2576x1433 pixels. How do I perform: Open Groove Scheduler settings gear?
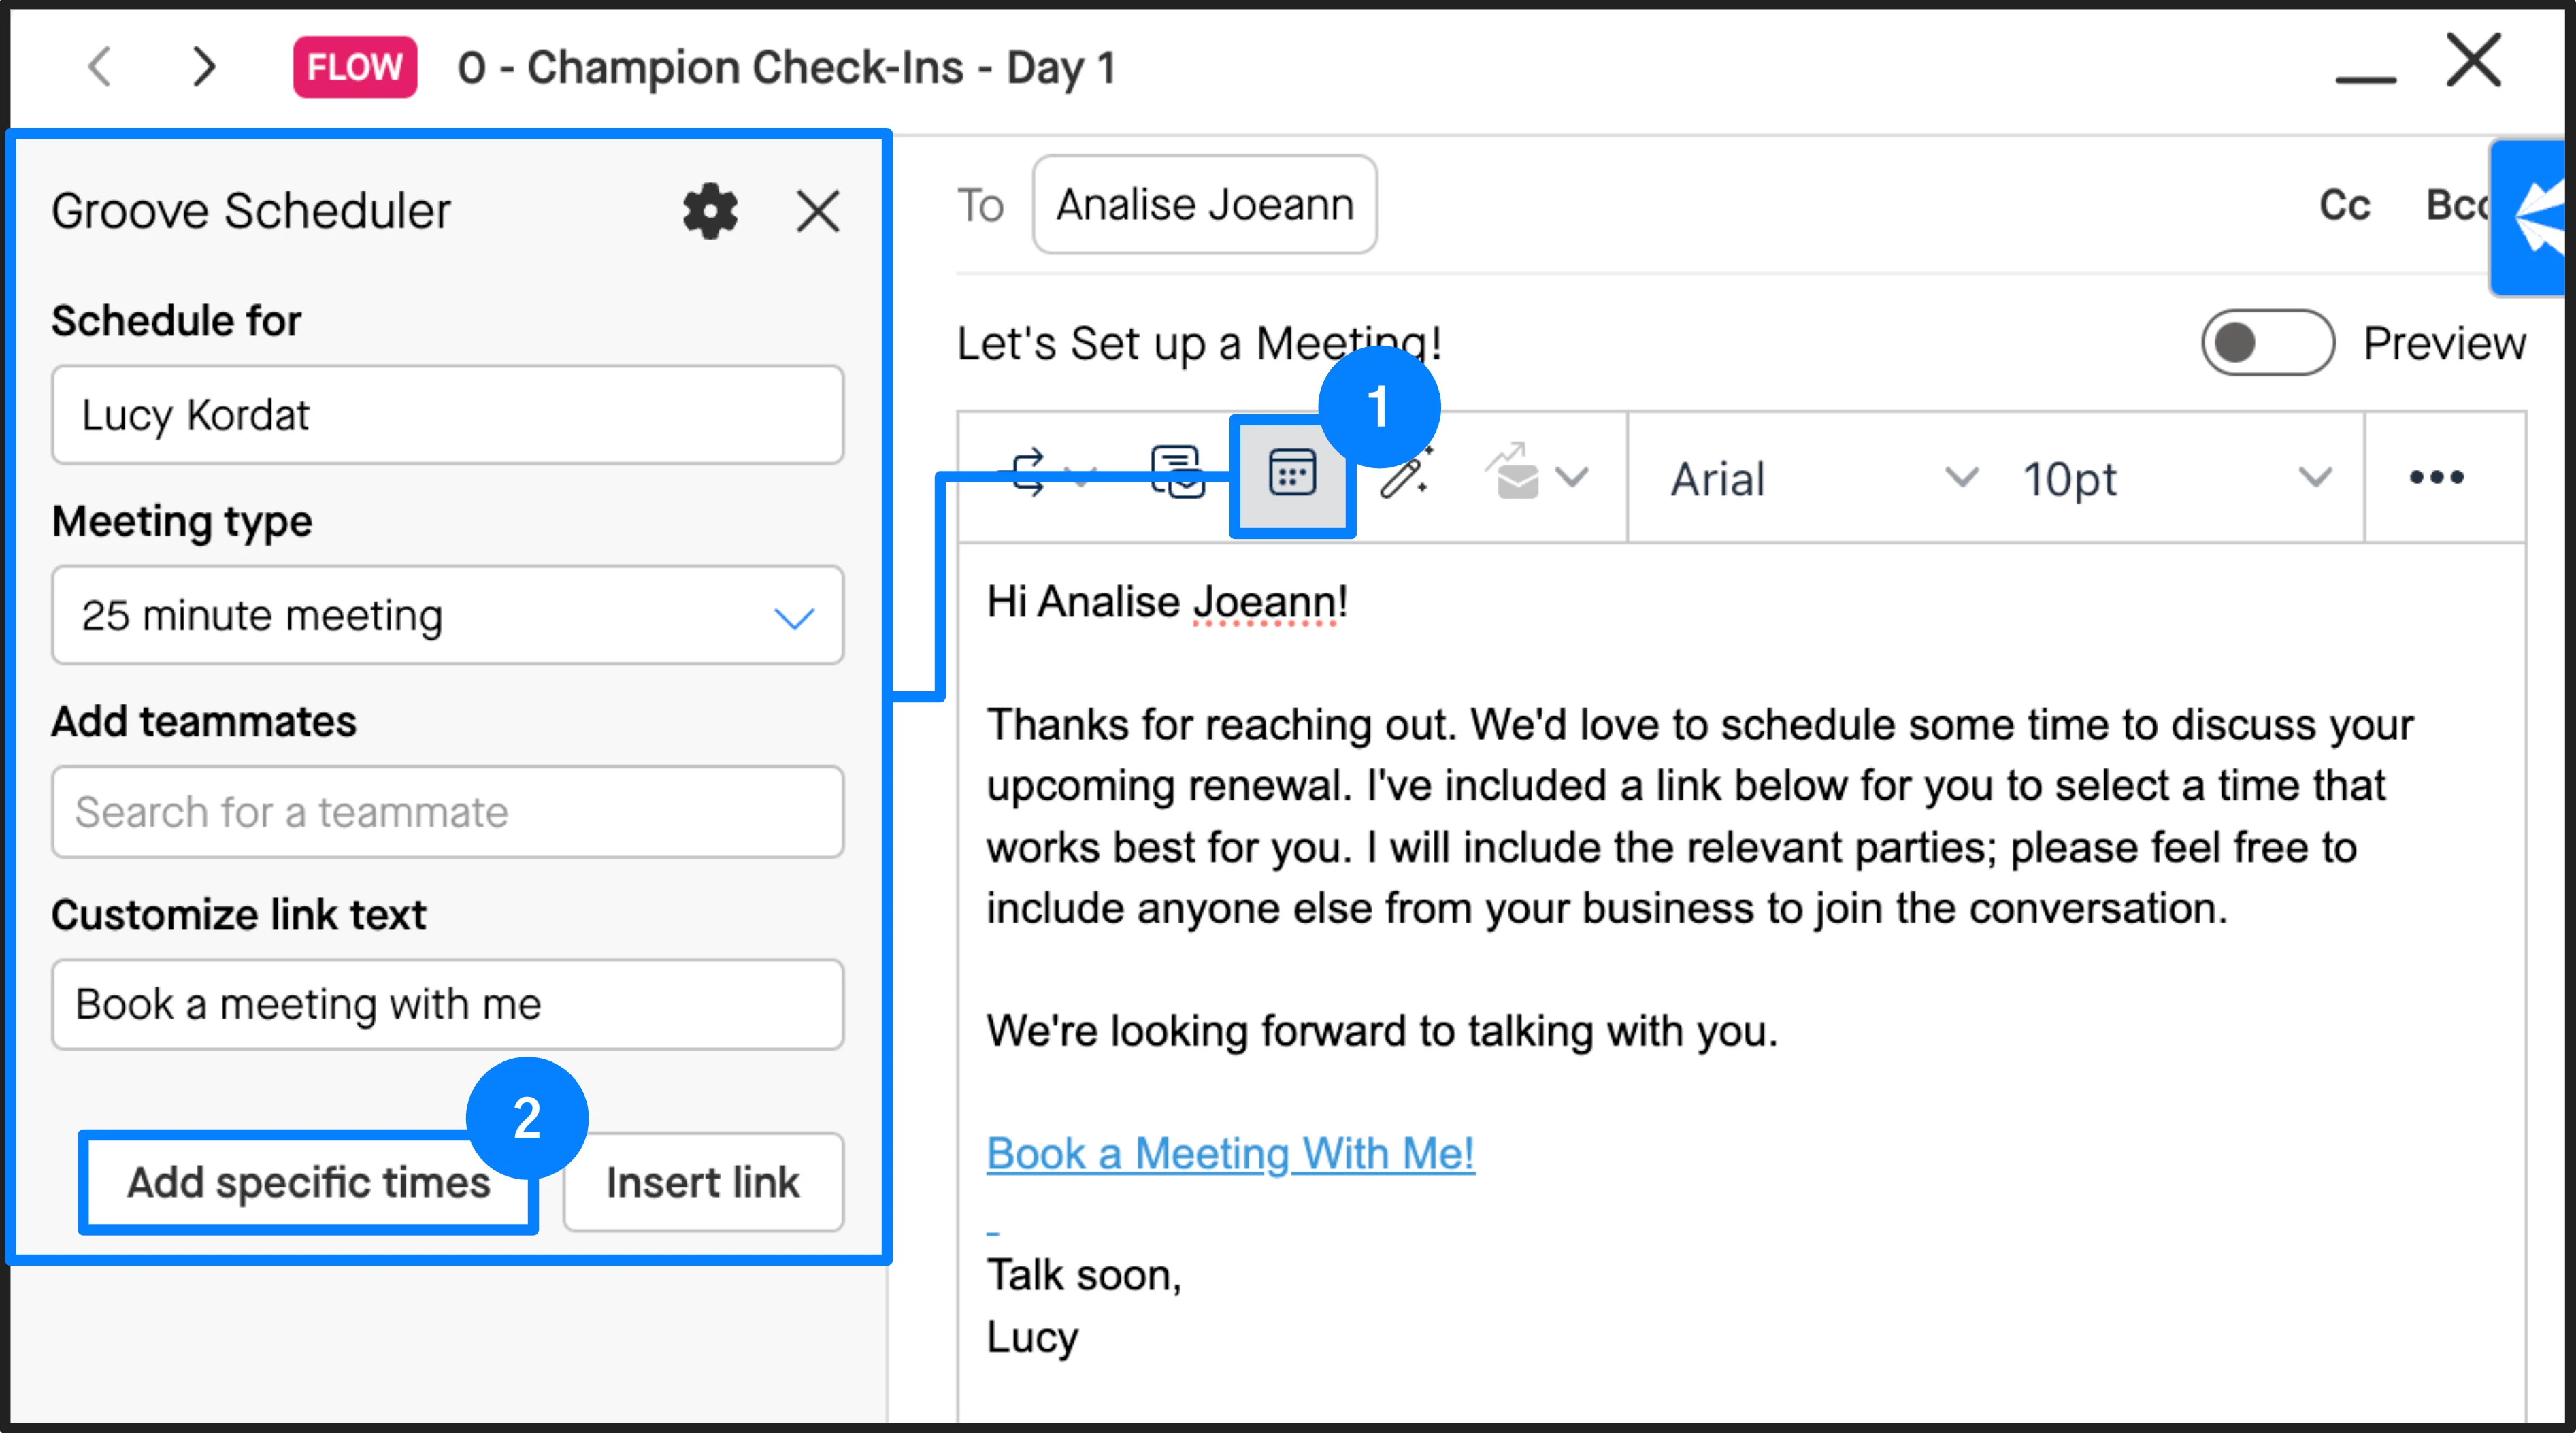click(x=710, y=211)
